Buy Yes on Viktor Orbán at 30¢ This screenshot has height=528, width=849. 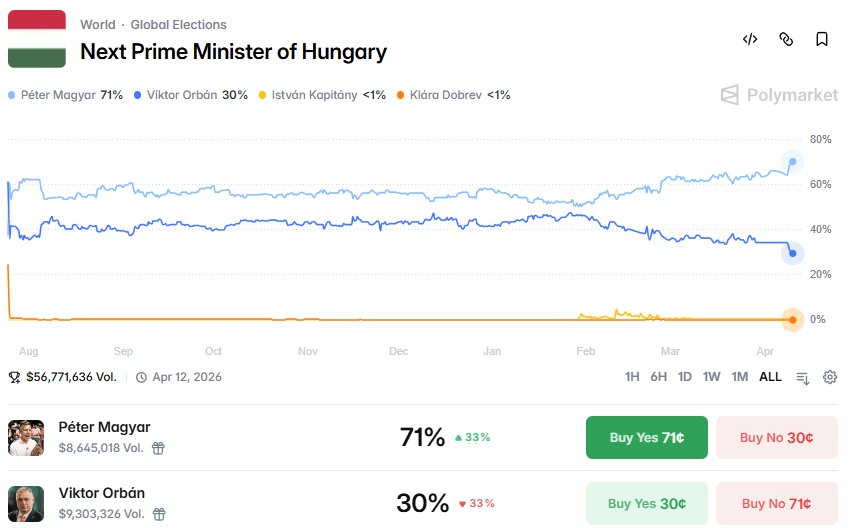[x=646, y=503]
